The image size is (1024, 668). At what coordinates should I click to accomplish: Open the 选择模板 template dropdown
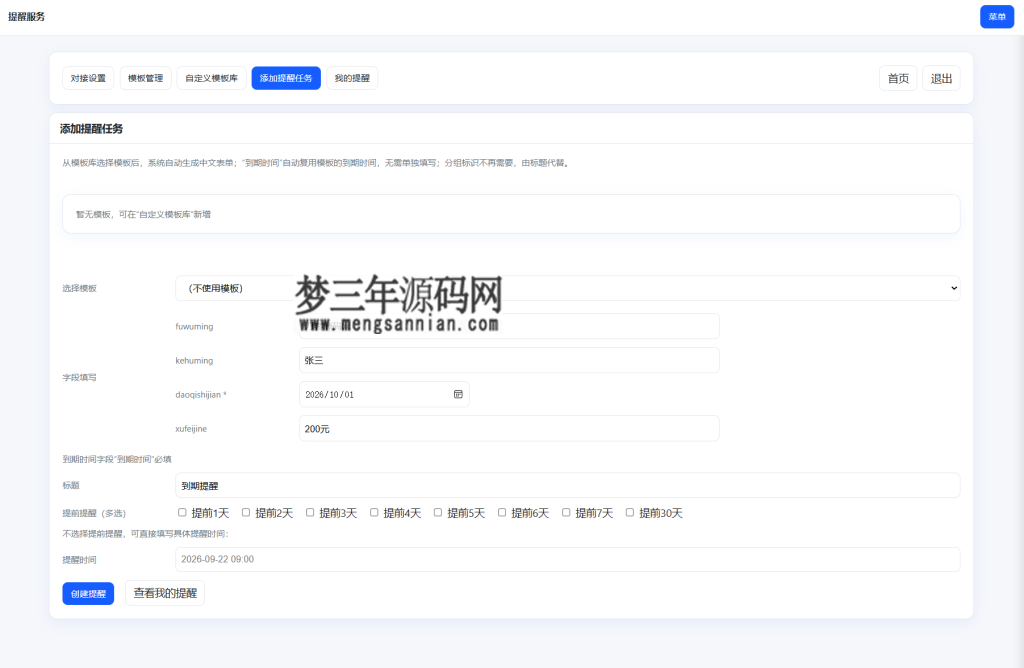pyautogui.click(x=567, y=288)
